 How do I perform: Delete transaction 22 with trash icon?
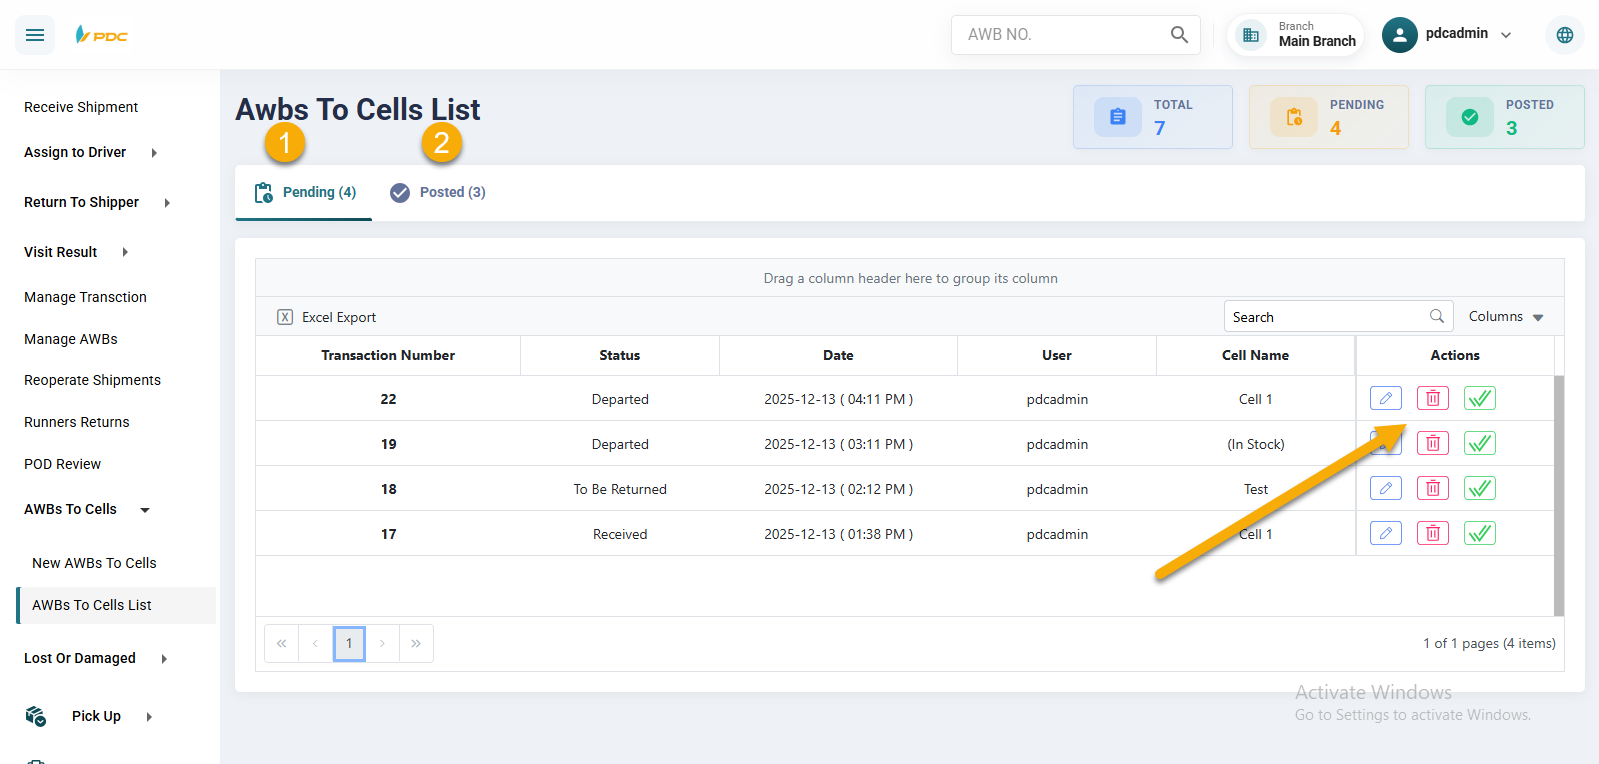click(1433, 398)
